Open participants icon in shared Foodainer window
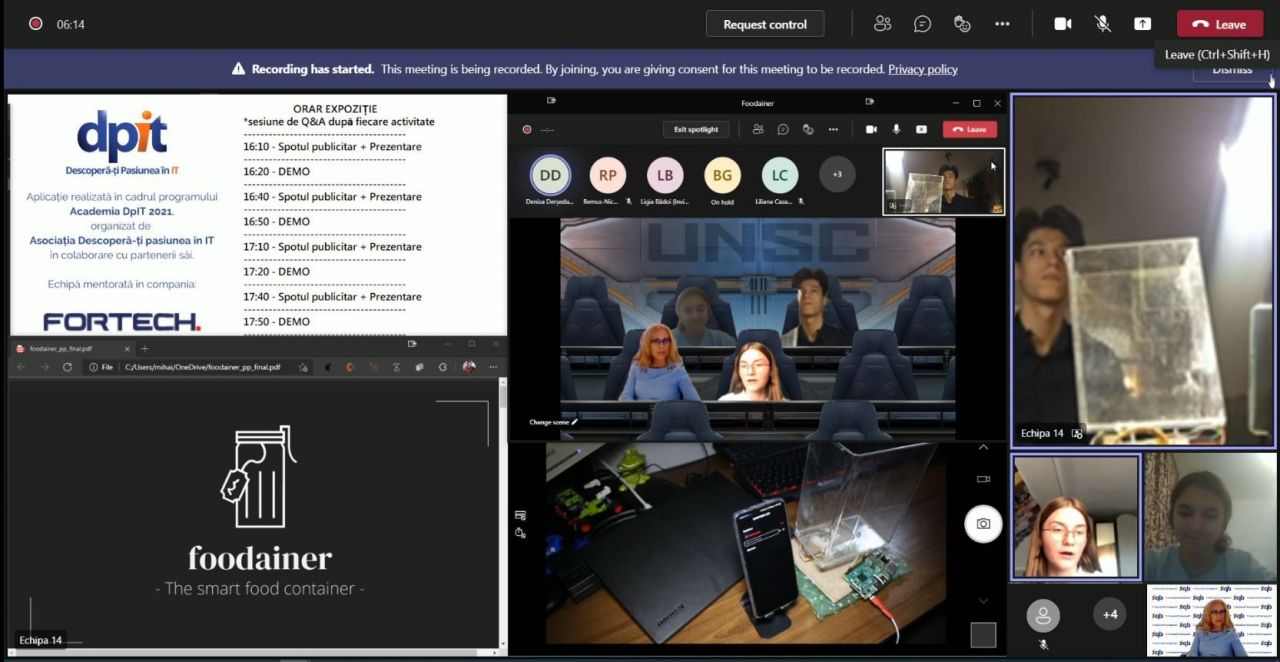Screen dimensions: 1280x662 point(758,129)
